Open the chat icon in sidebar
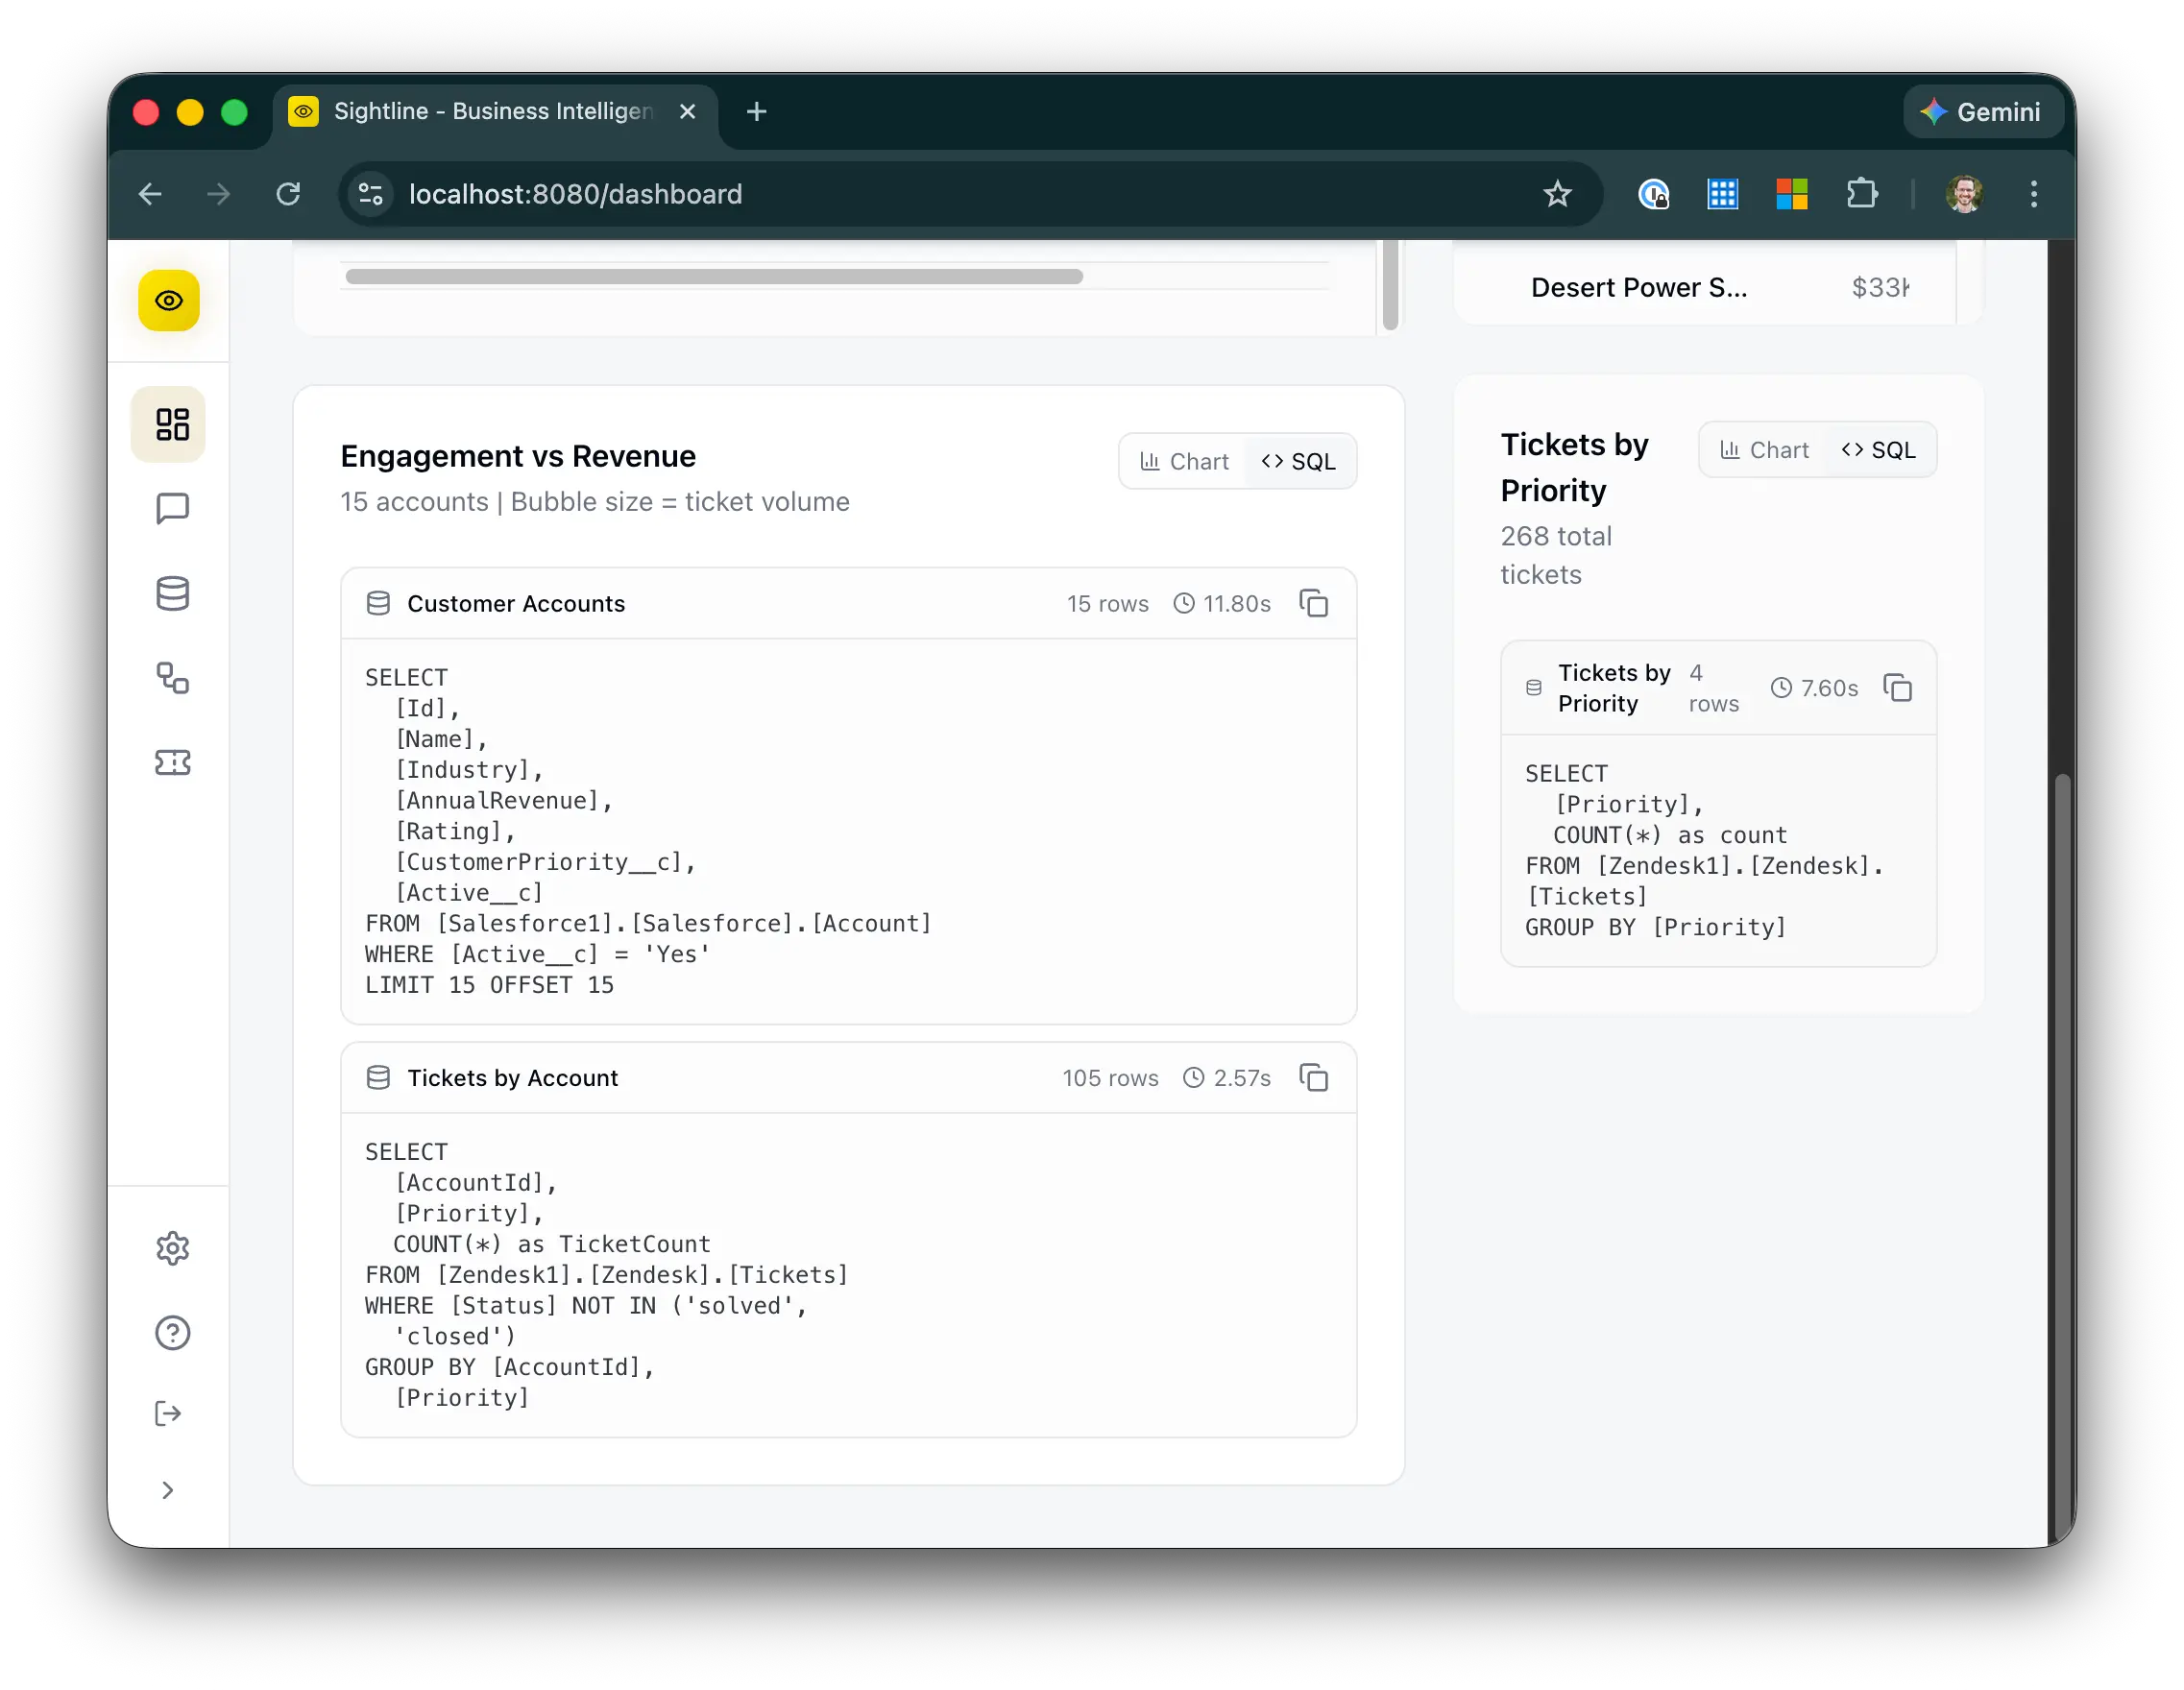This screenshot has height=1690, width=2184. [x=172, y=508]
